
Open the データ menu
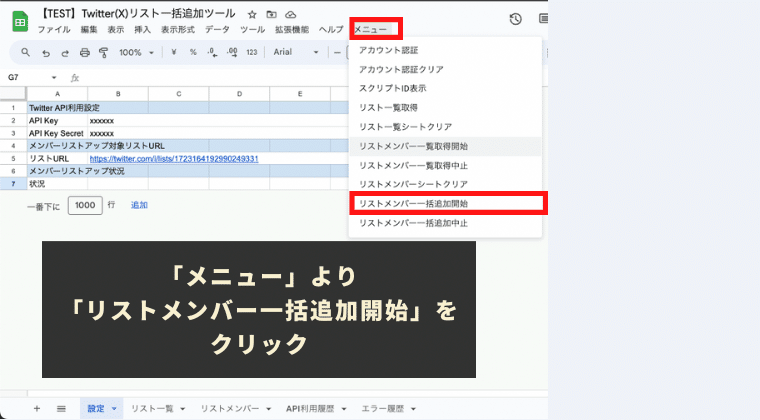pyautogui.click(x=217, y=30)
